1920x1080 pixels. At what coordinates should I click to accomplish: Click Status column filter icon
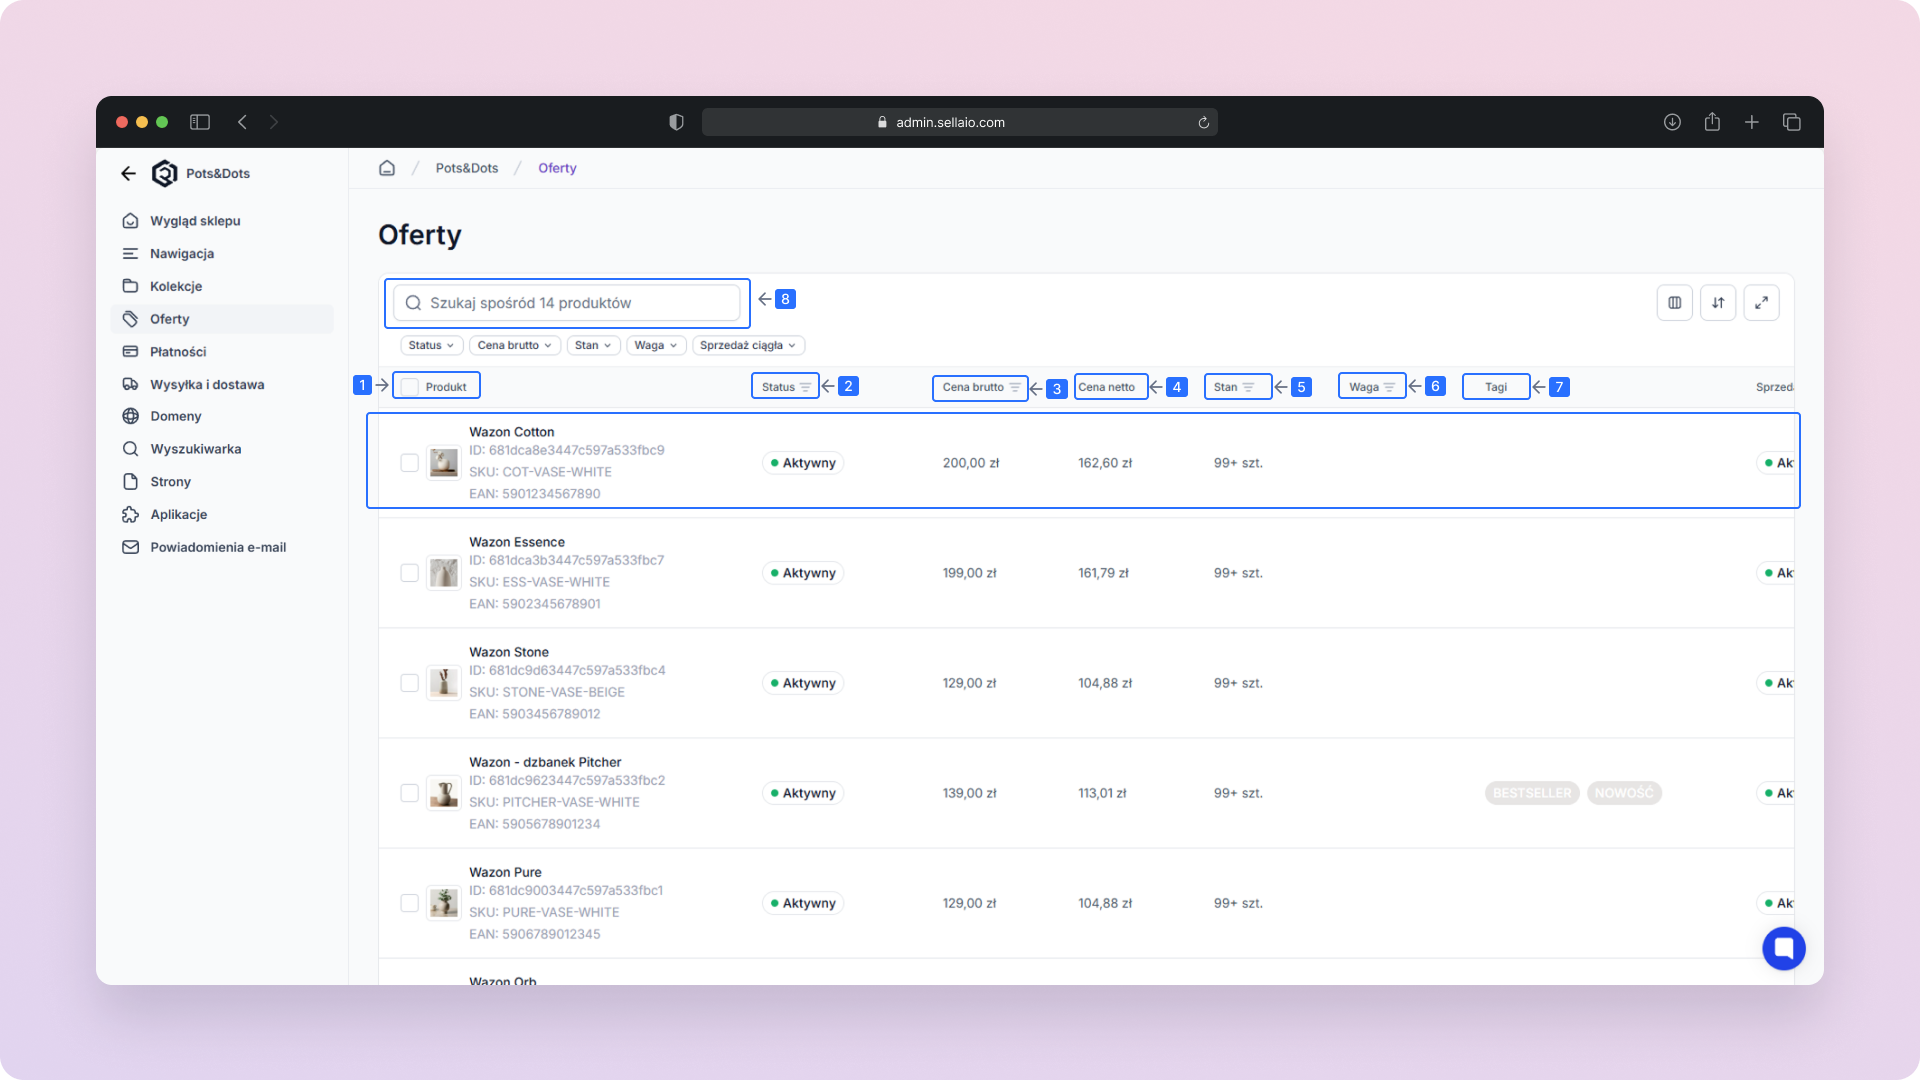coord(805,387)
